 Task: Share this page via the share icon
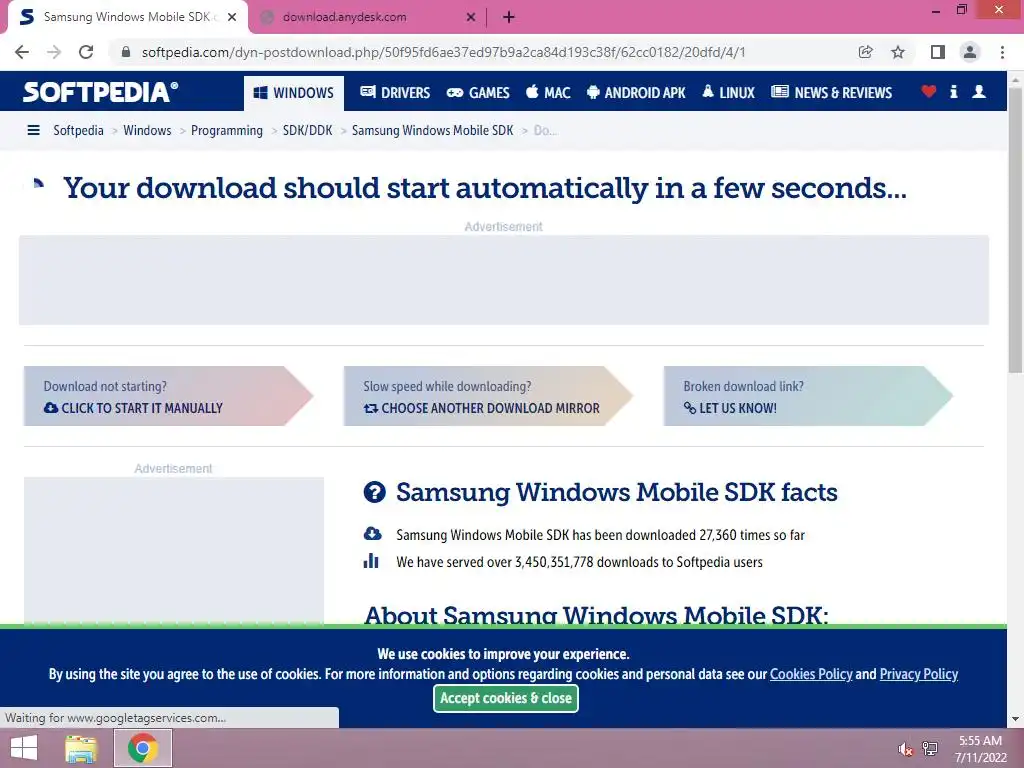(x=865, y=52)
